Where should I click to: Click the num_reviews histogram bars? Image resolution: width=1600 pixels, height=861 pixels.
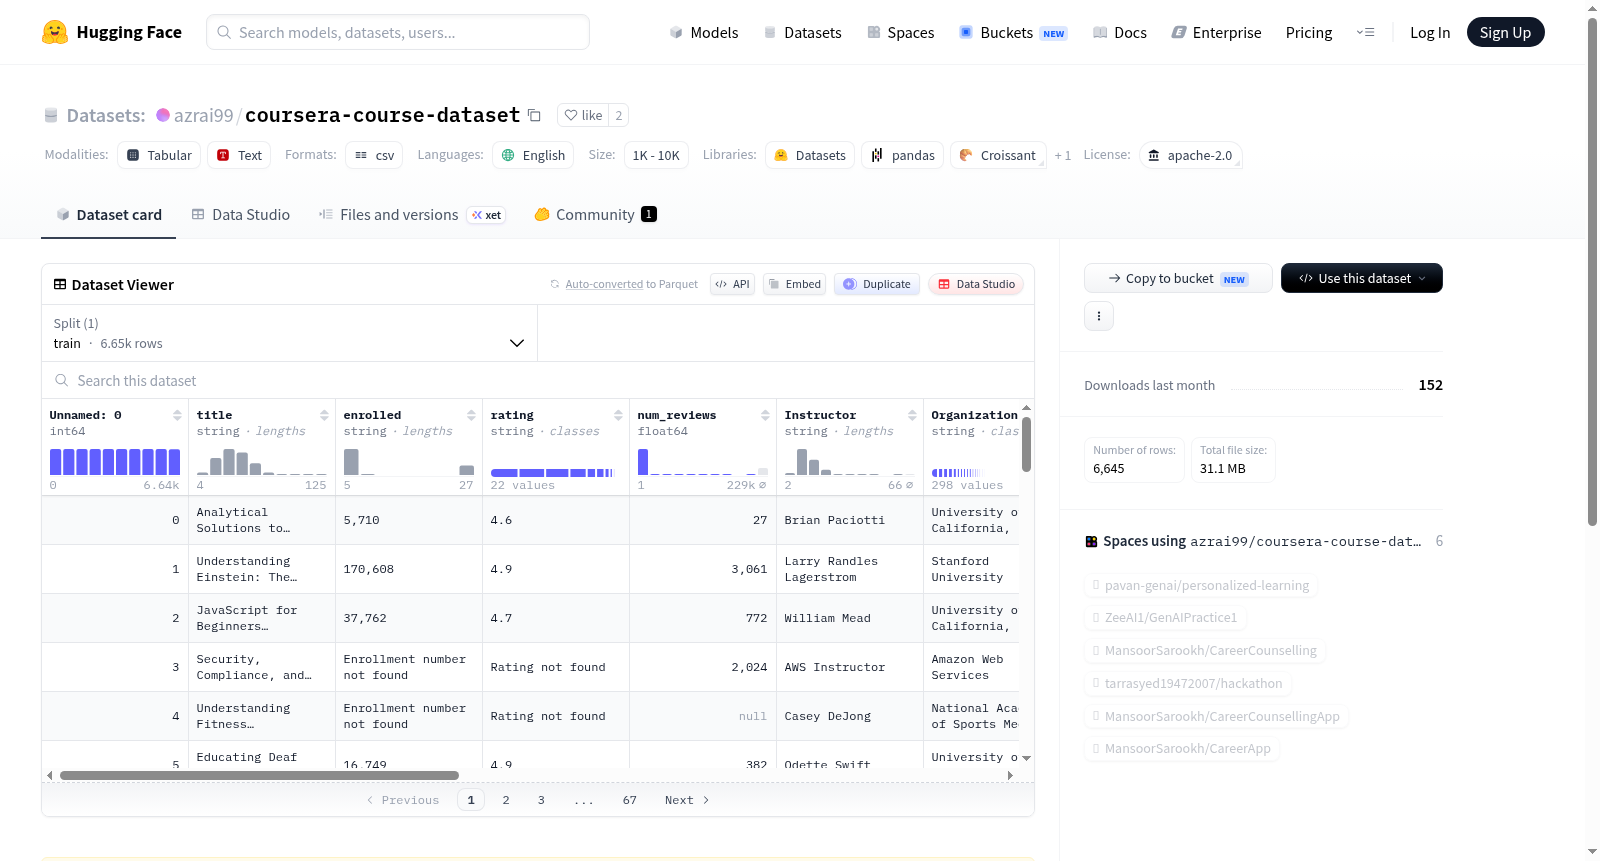pyautogui.click(x=703, y=461)
